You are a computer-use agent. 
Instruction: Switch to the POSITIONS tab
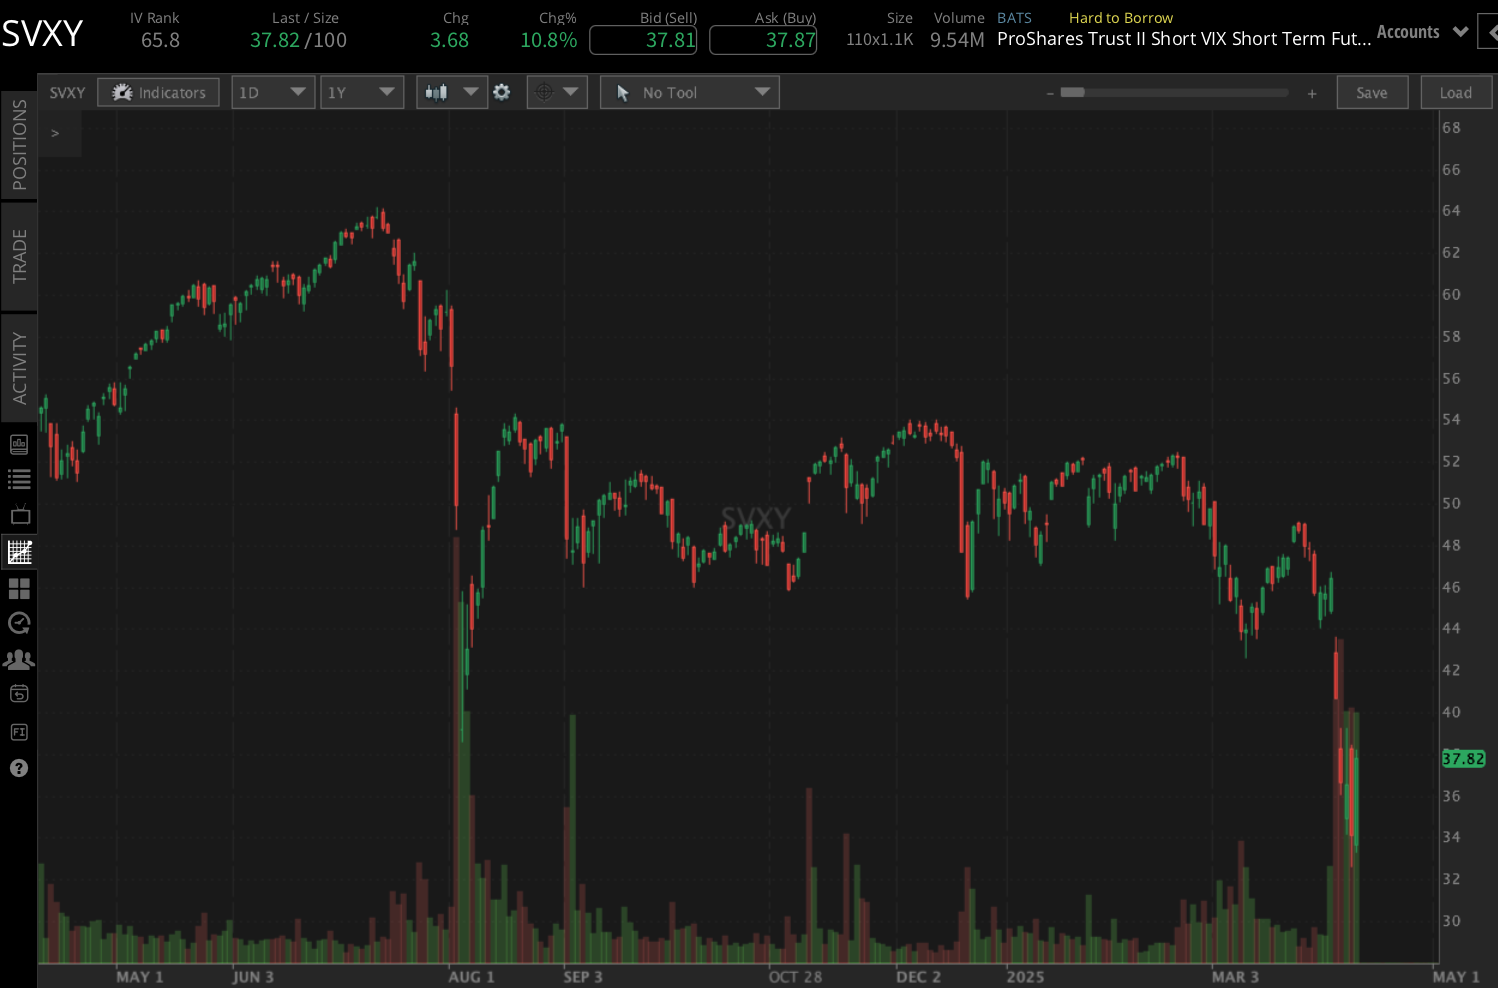(19, 143)
